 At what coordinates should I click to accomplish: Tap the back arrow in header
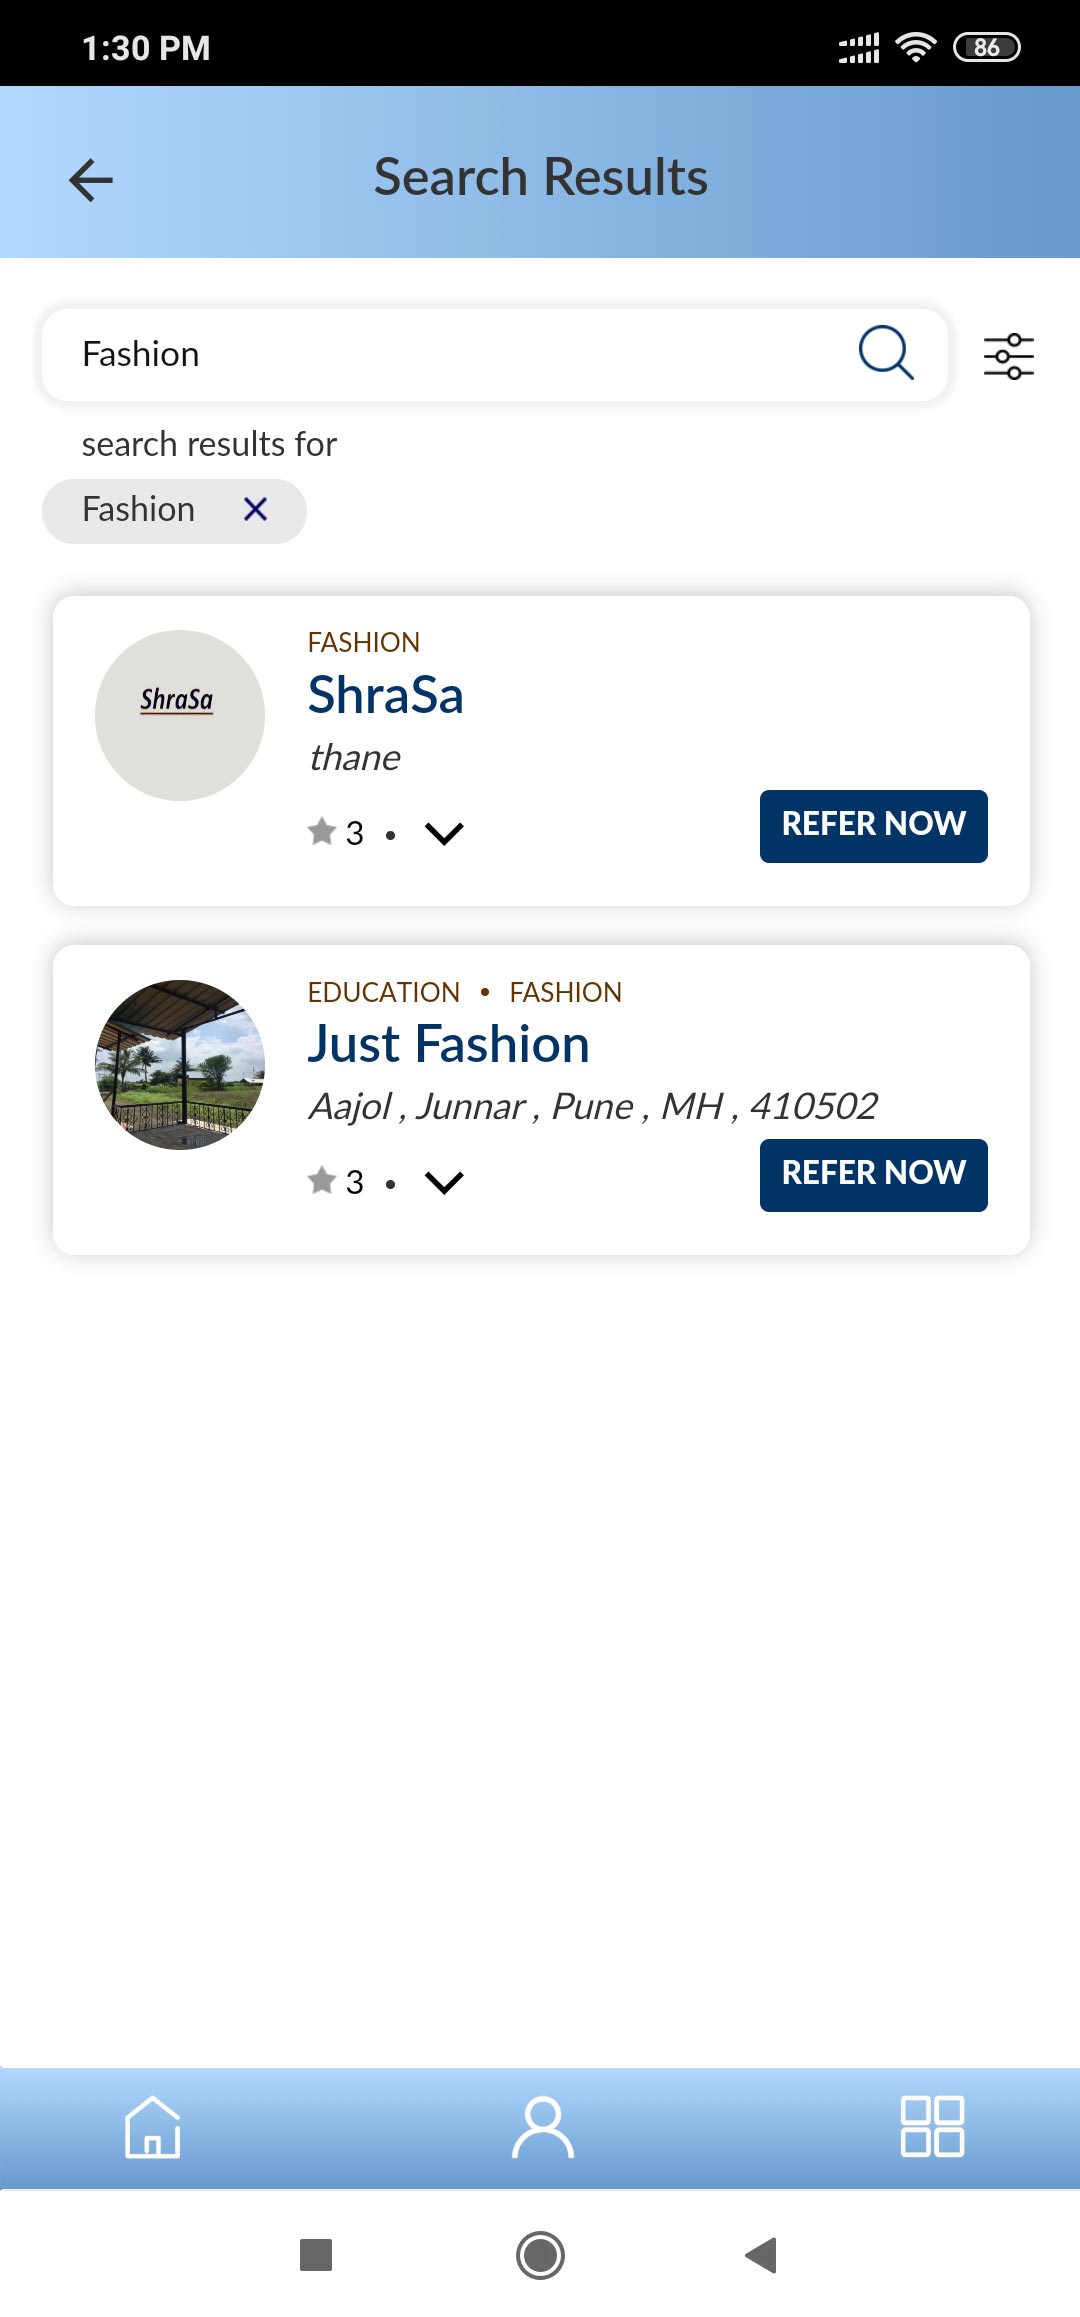coord(91,180)
